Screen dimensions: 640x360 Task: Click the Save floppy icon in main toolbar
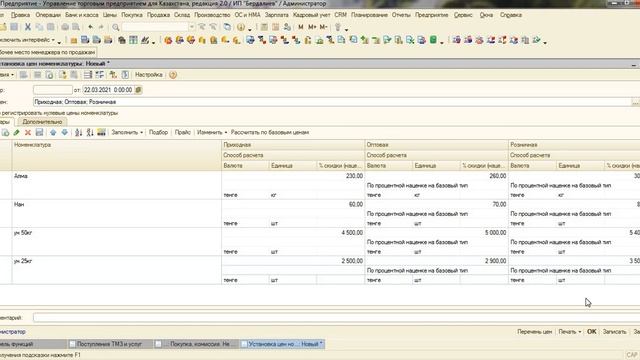coord(14,27)
